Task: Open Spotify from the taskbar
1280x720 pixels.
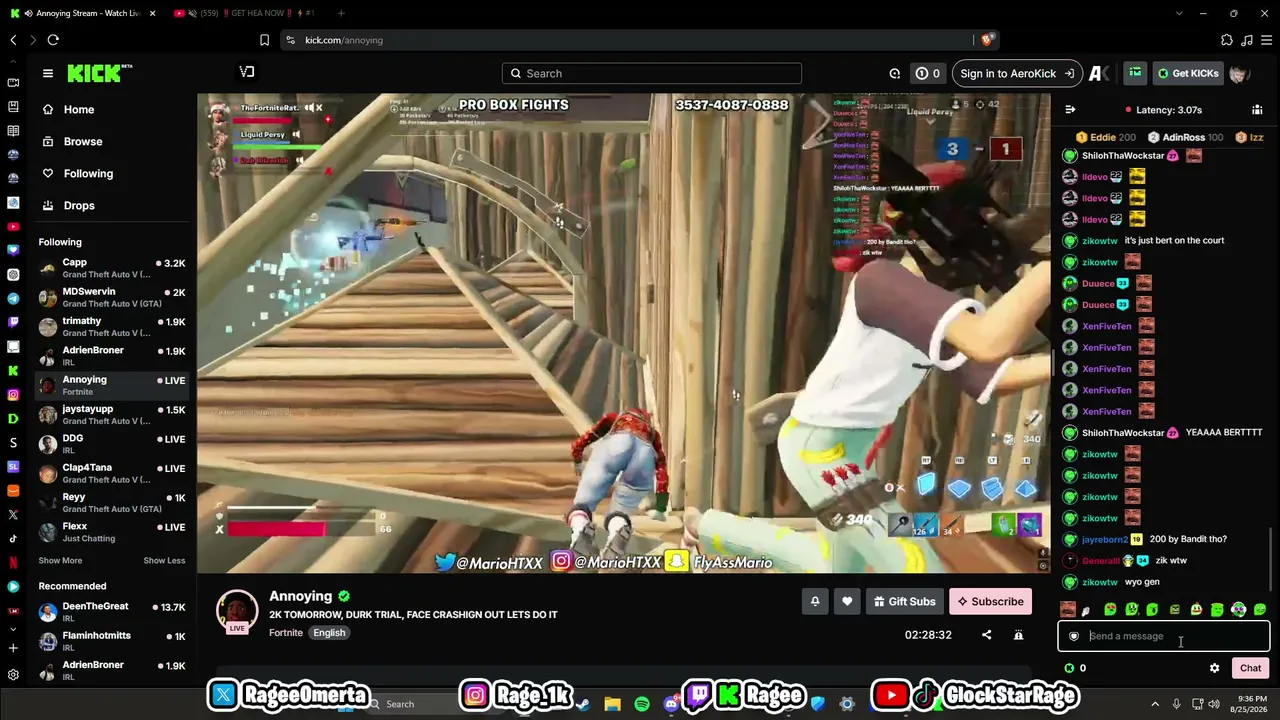Action: [x=642, y=704]
